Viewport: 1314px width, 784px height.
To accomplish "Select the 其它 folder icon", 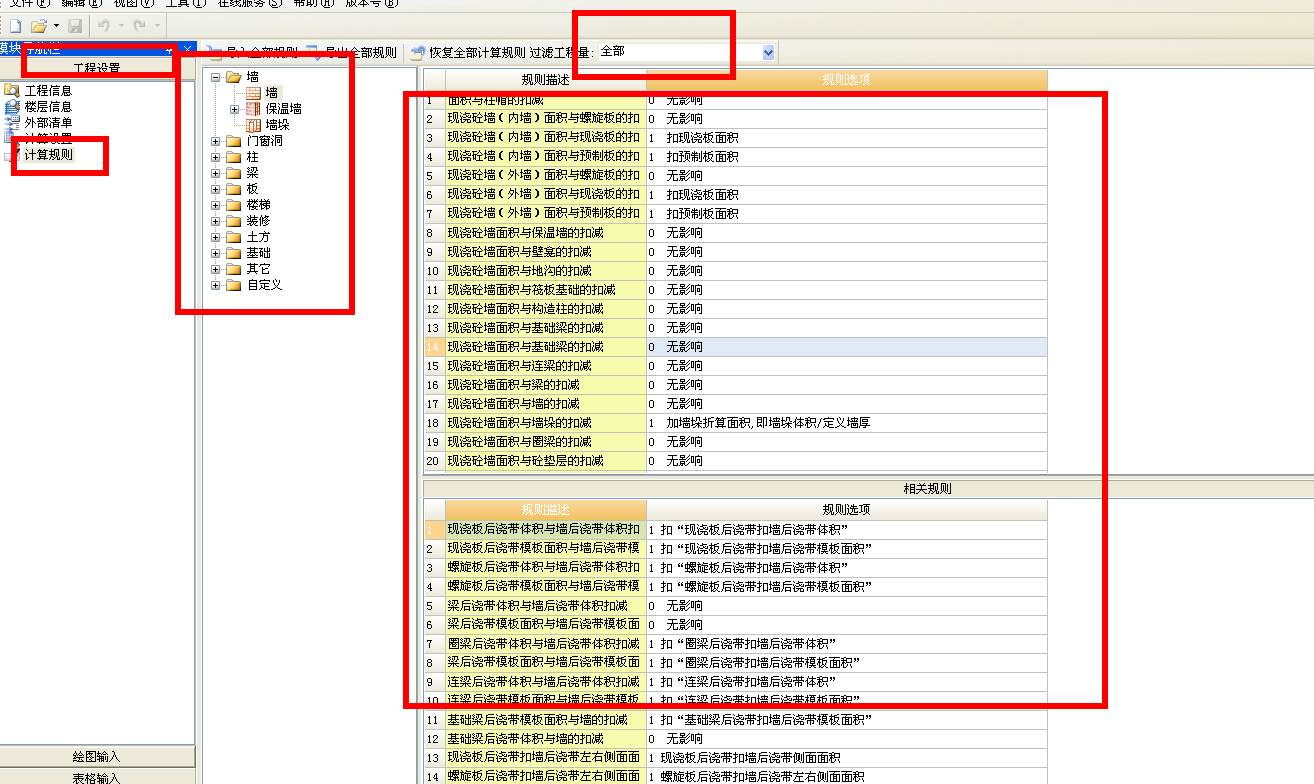I will click(234, 269).
